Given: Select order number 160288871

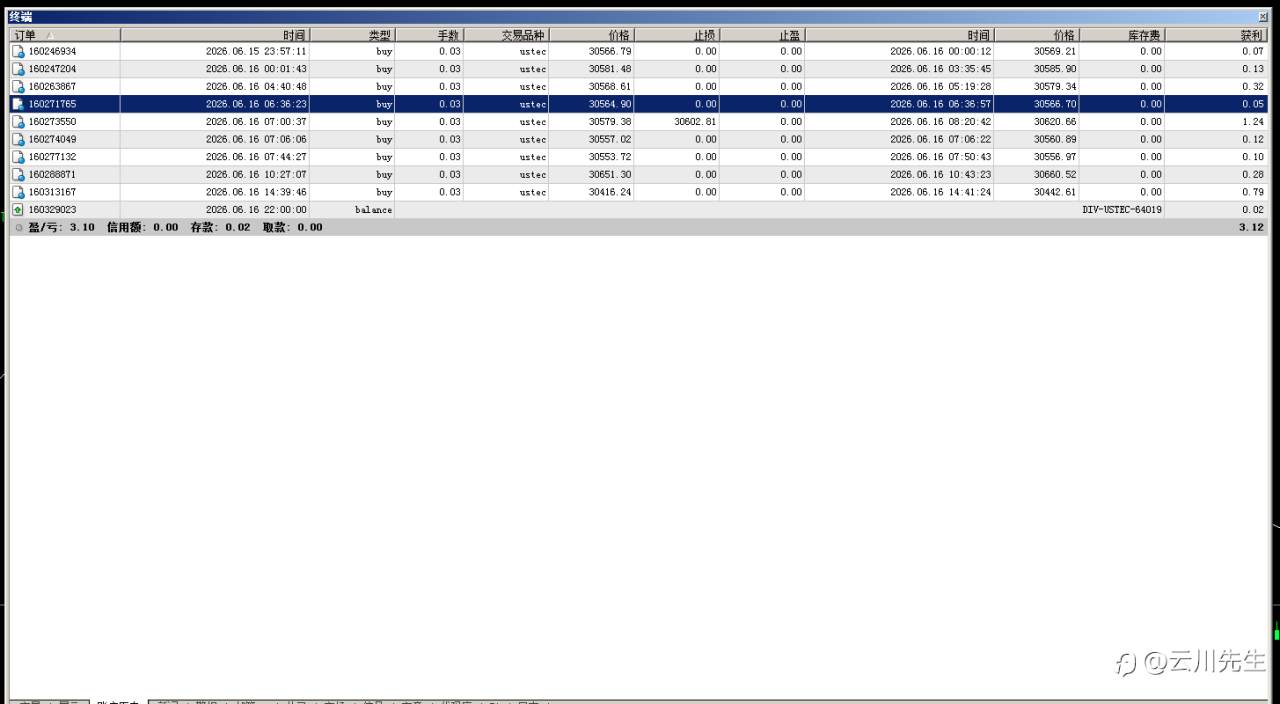Looking at the screenshot, I should (52, 174).
